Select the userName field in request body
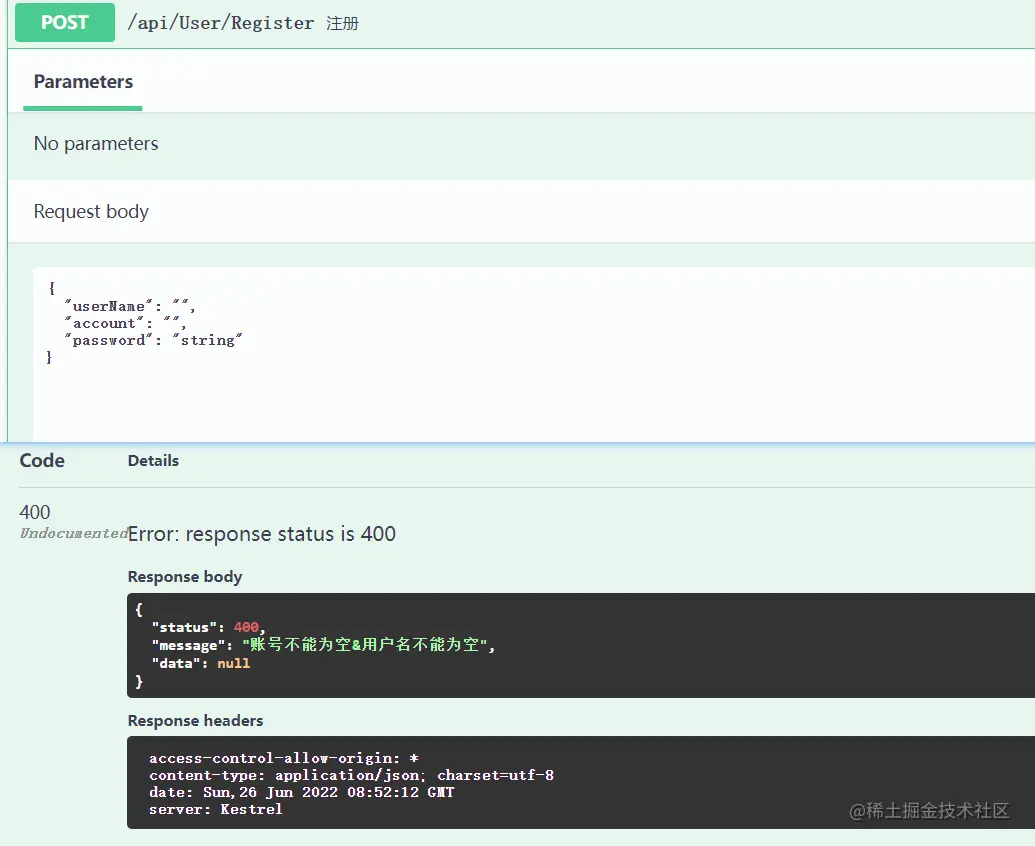The height and width of the screenshot is (846, 1035). pyautogui.click(x=105, y=306)
